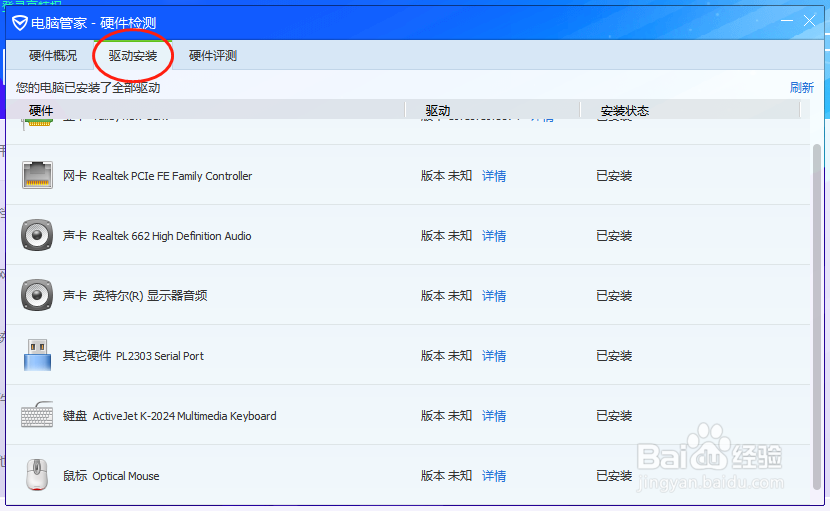
Task: Select the 鼠标 Optical Mouse text
Action: pos(111,476)
